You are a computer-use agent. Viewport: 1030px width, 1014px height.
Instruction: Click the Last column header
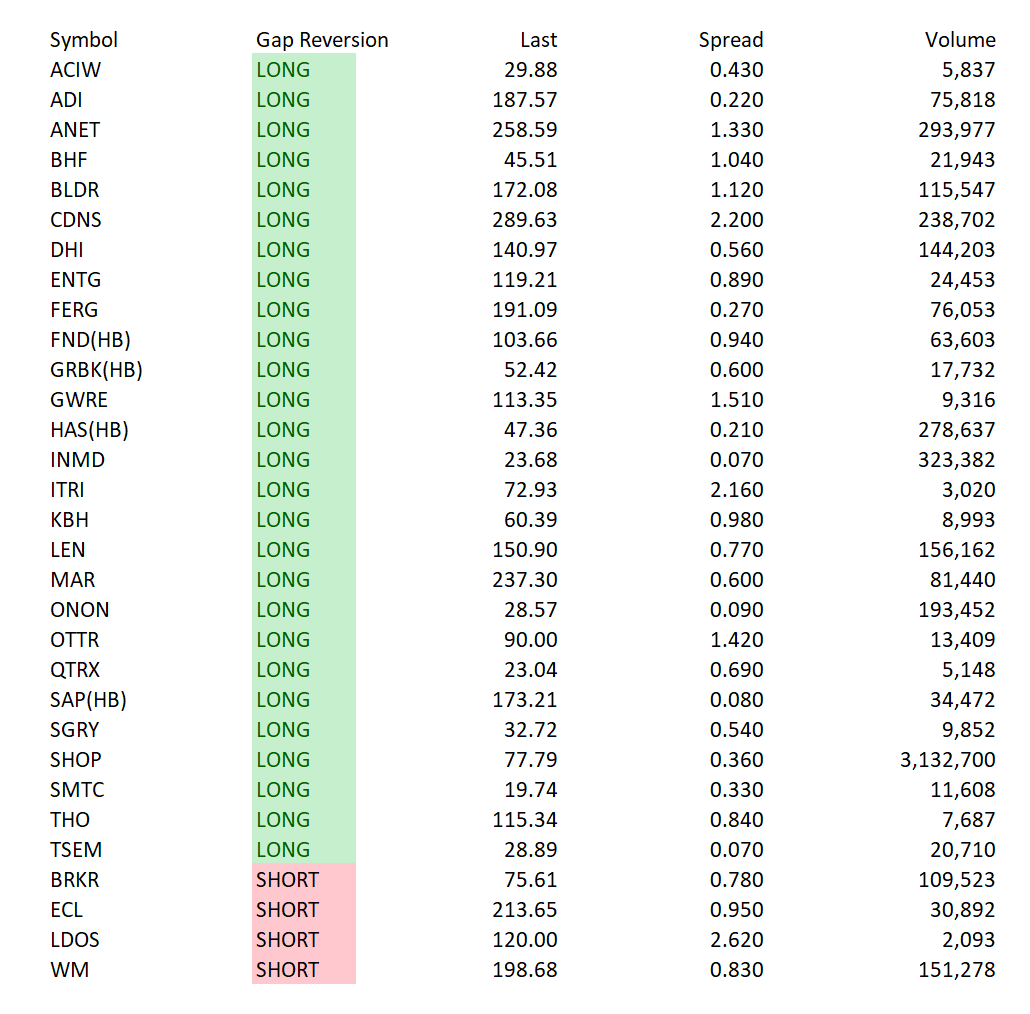(538, 40)
